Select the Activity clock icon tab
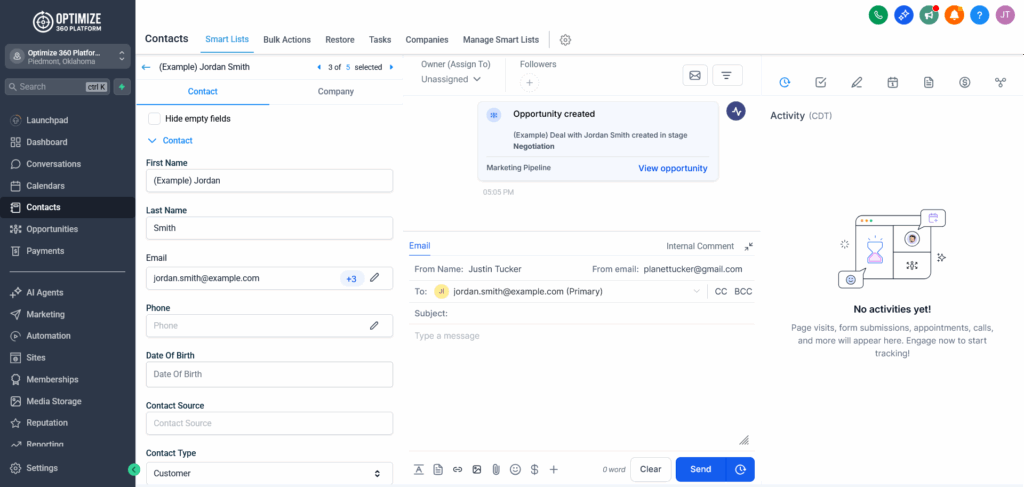Image resolution: width=1024 pixels, height=487 pixels. (x=785, y=82)
